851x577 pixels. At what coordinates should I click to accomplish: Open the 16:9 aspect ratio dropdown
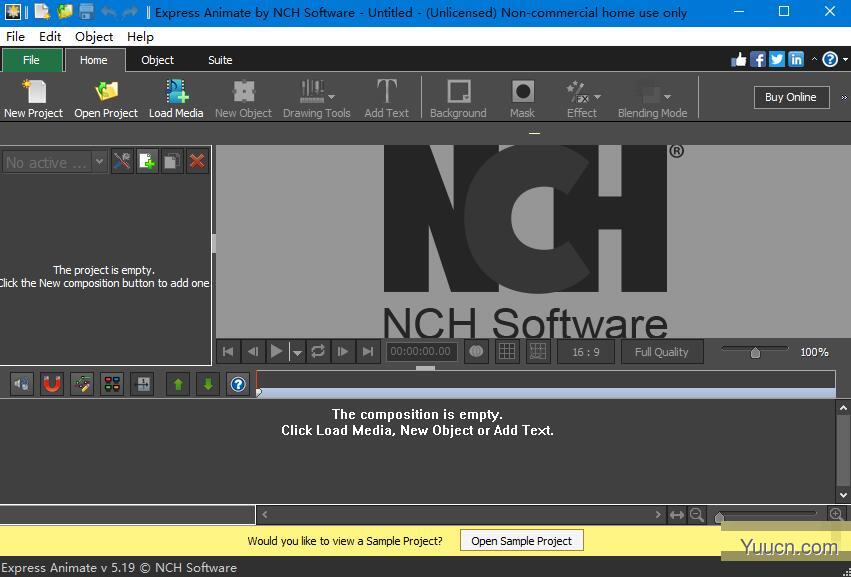point(585,351)
